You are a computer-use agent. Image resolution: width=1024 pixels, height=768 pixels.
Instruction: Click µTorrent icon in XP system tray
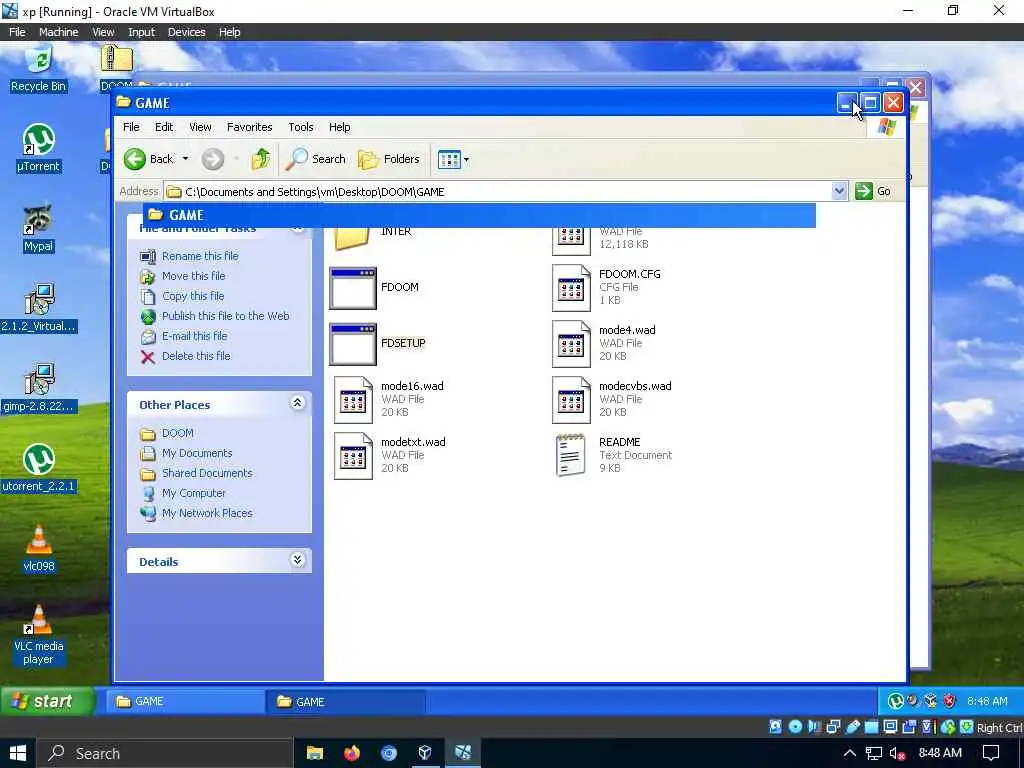pyautogui.click(x=895, y=701)
